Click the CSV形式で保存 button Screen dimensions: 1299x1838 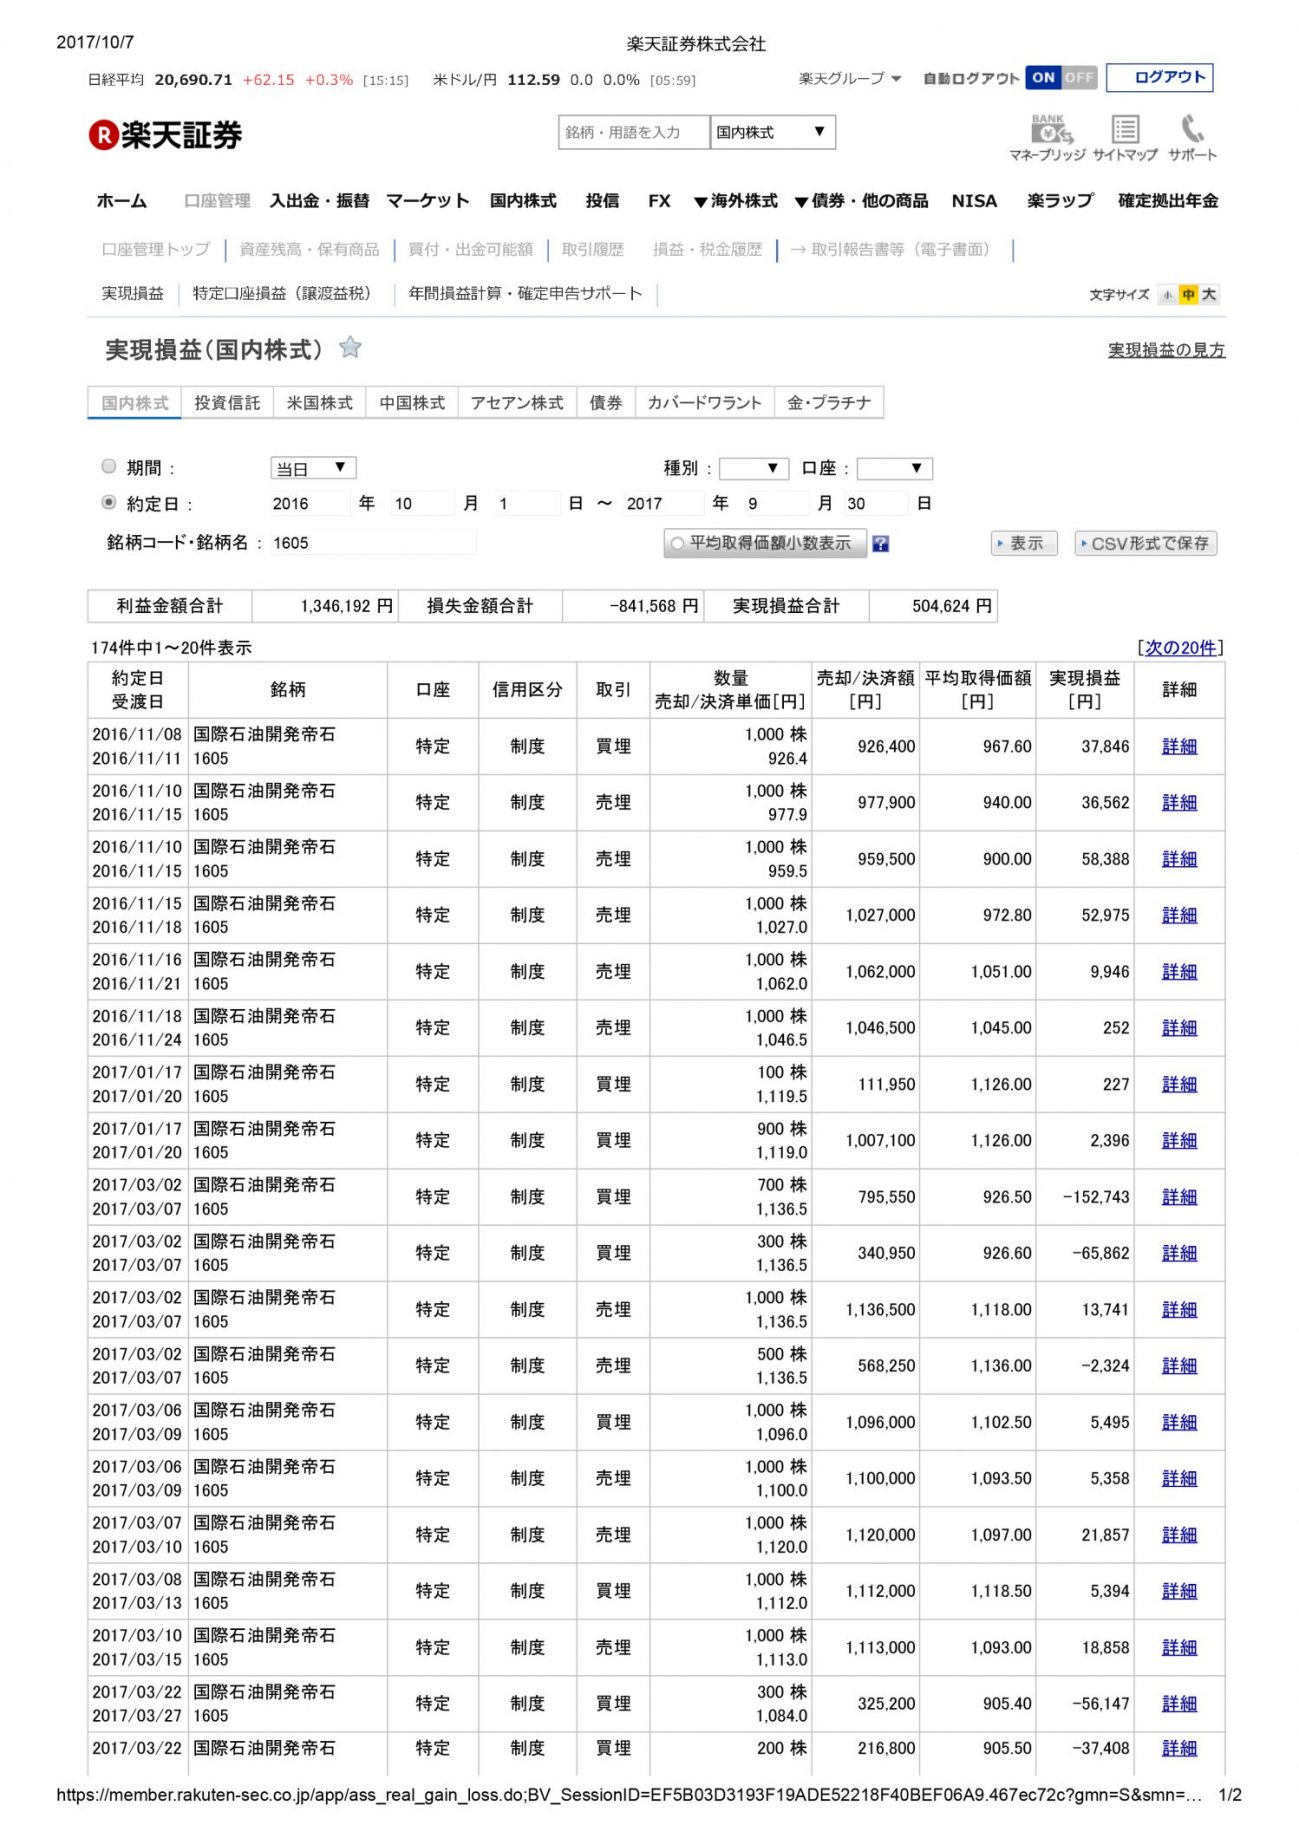coord(1146,543)
